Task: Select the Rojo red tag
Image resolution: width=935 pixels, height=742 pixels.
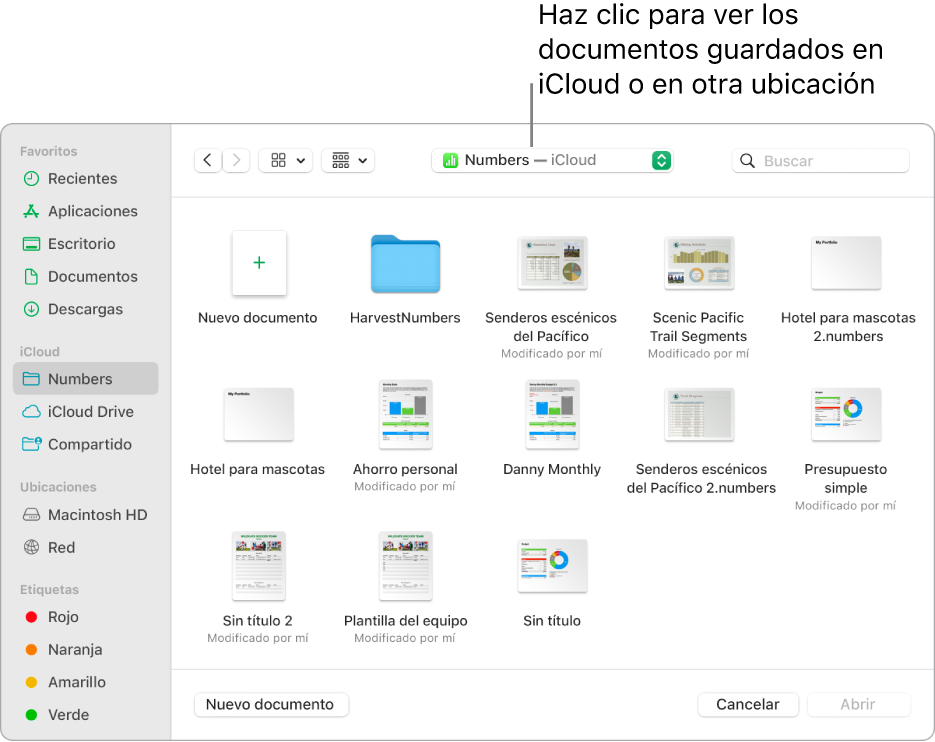Action: click(32, 617)
